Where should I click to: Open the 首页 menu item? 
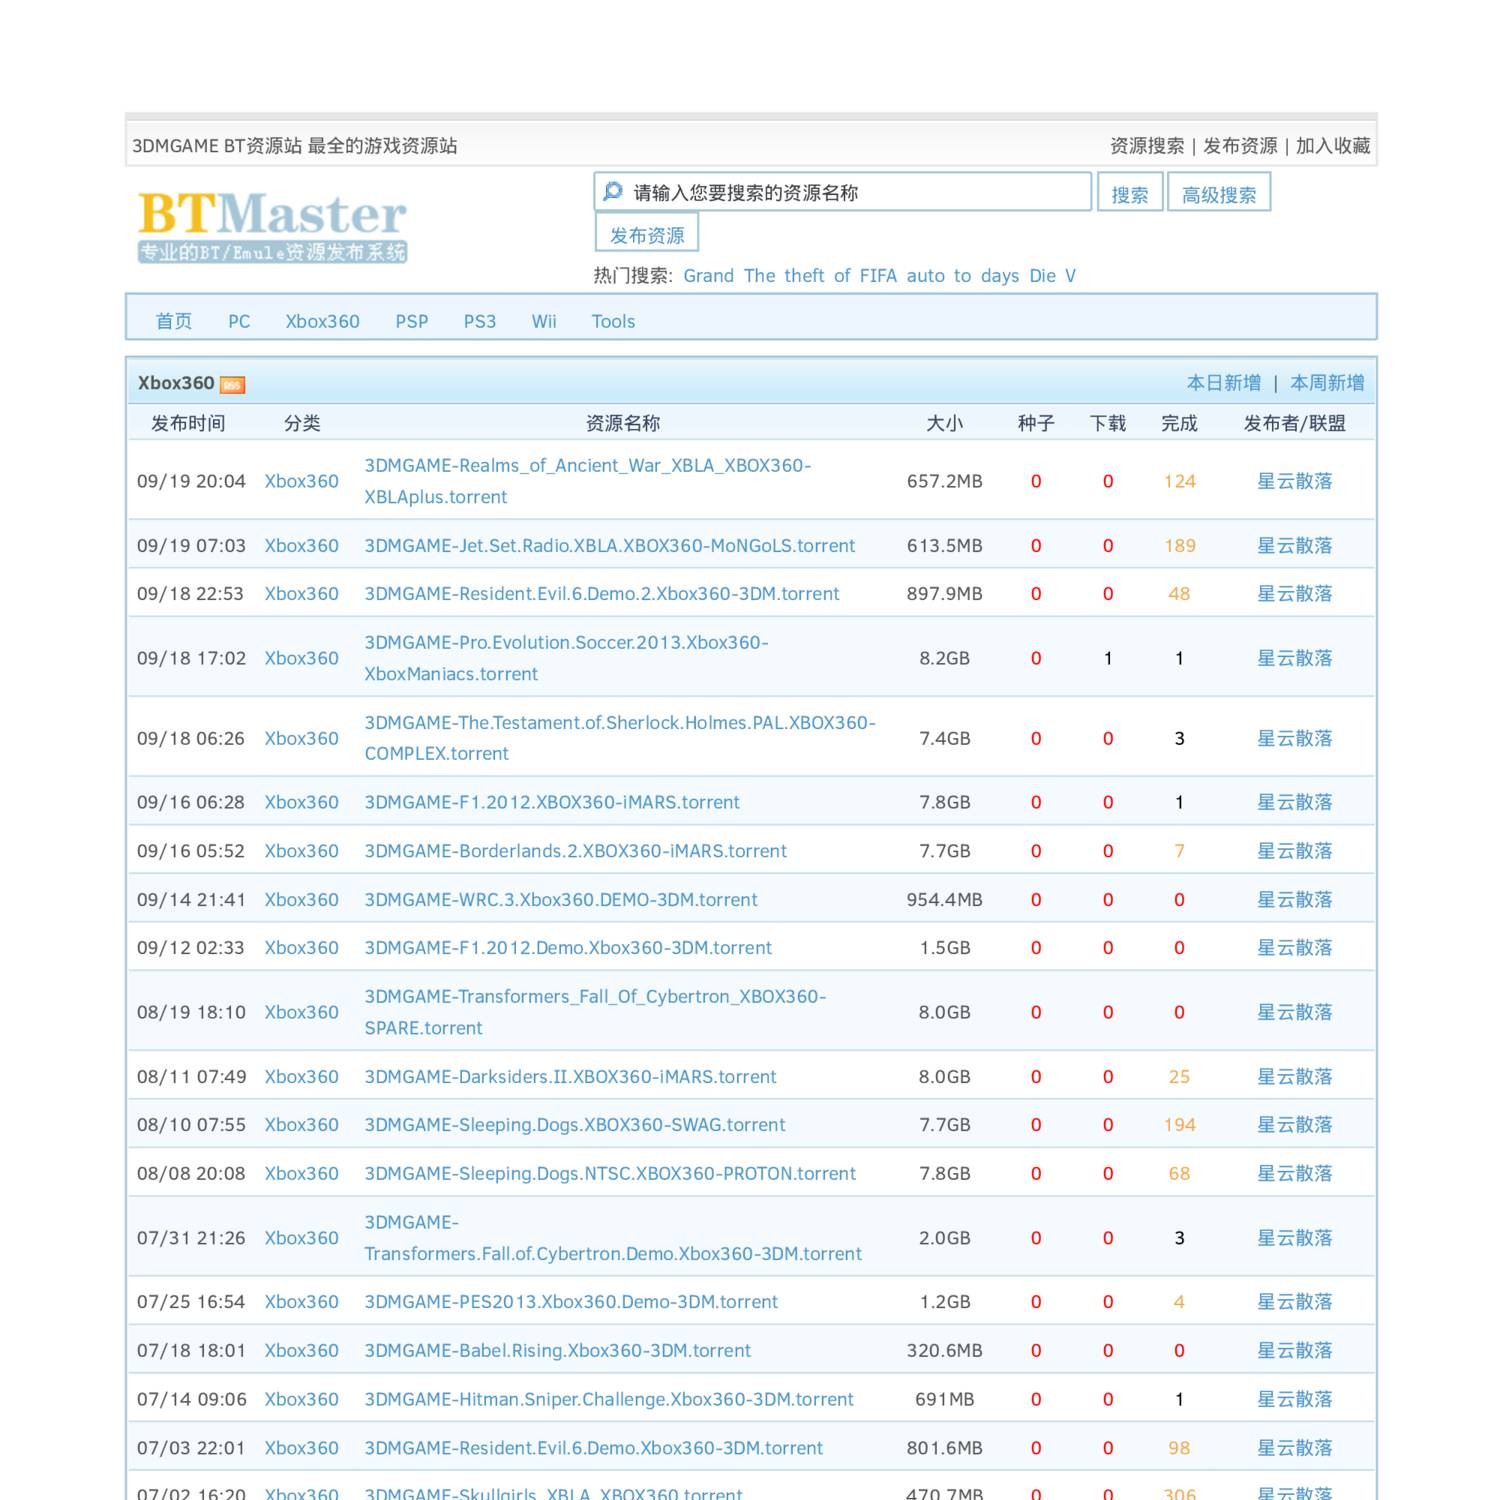coord(174,321)
